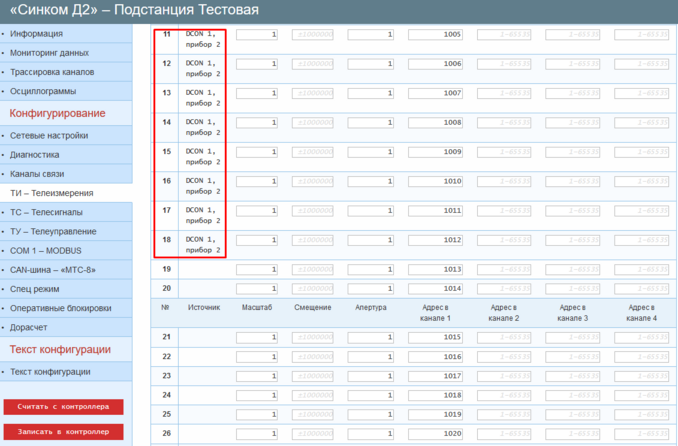The image size is (678, 446).
Task: Select Осциллограммы in the sidebar
Action: (x=43, y=91)
